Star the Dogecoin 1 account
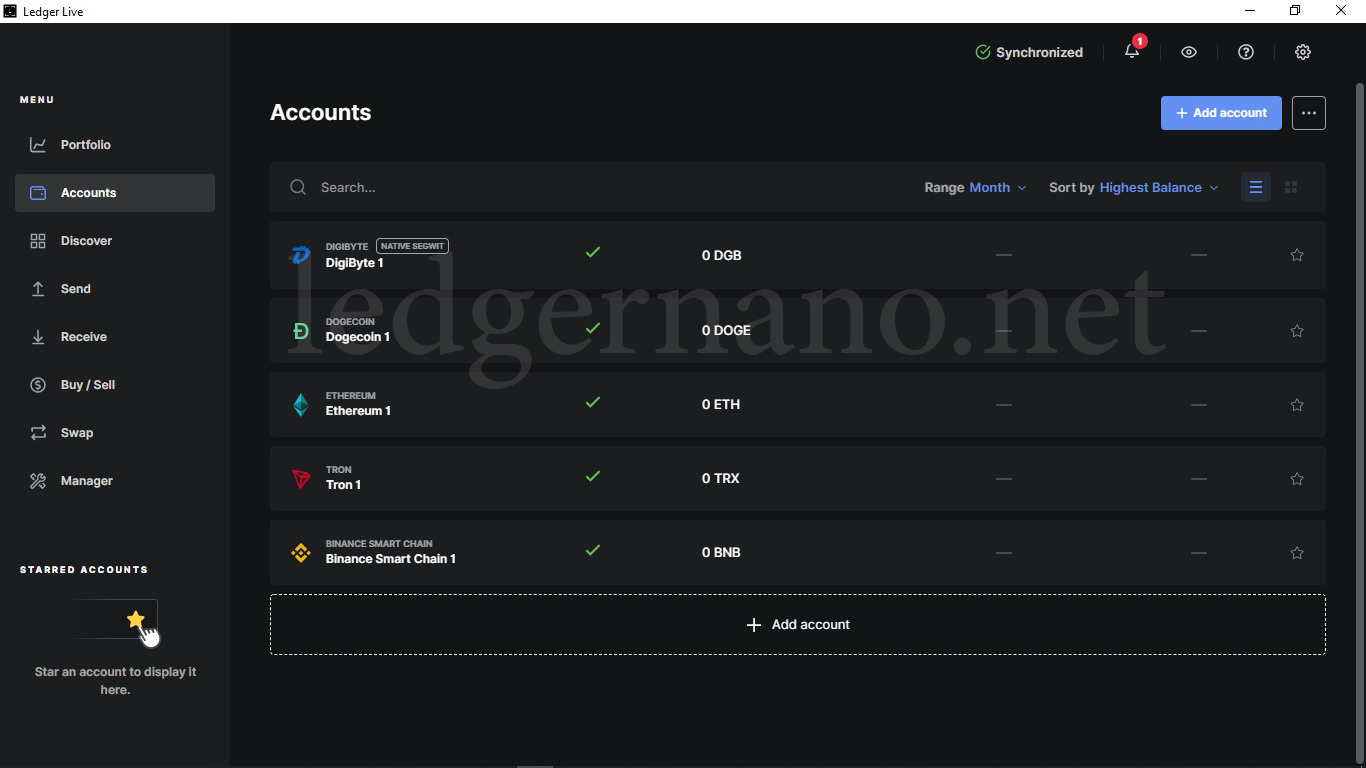Screen dimensions: 1366x768 [1297, 331]
